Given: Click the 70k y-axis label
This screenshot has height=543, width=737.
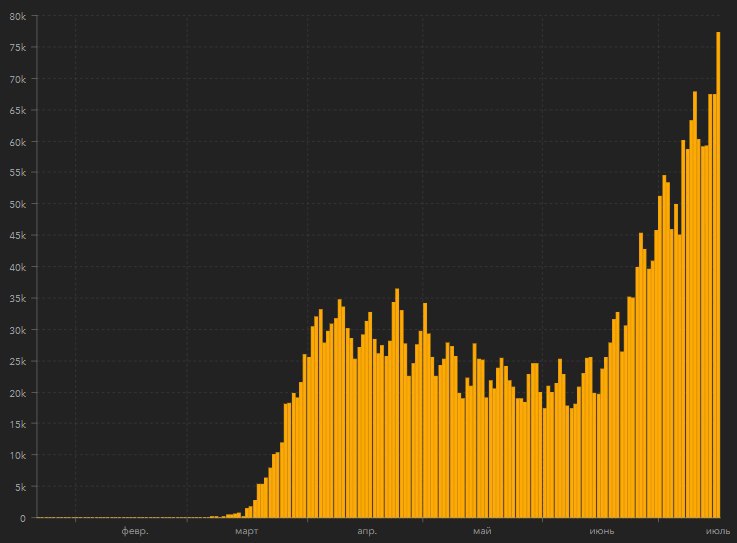Looking at the screenshot, I should point(17,79).
